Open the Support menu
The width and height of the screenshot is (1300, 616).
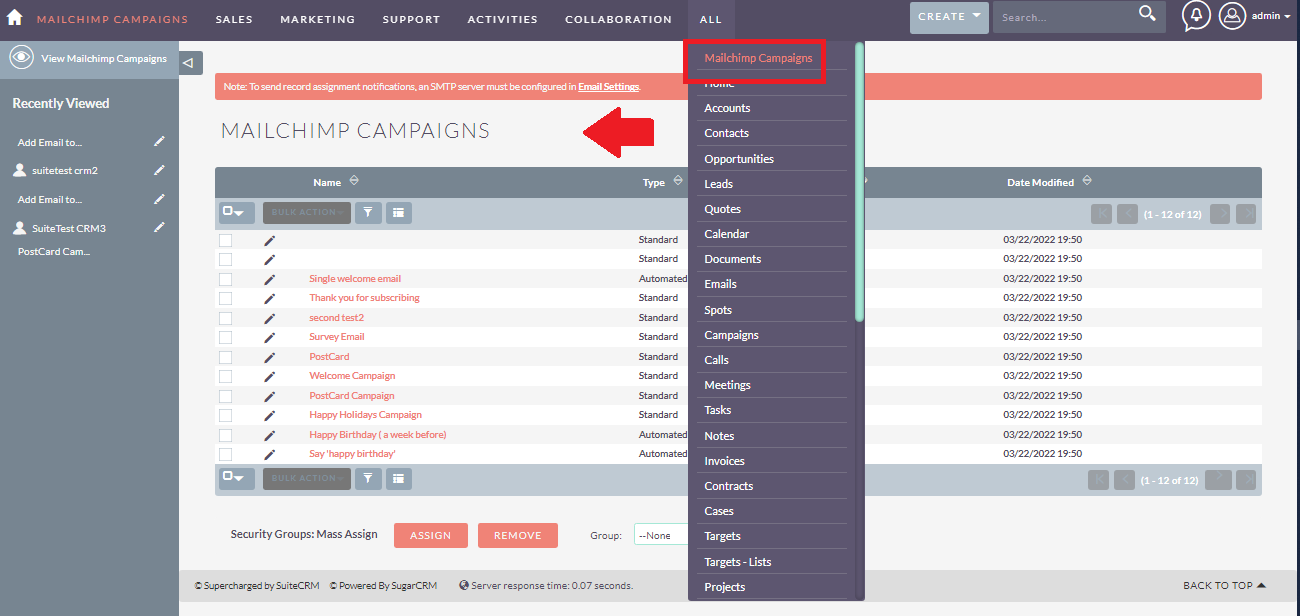tap(411, 19)
